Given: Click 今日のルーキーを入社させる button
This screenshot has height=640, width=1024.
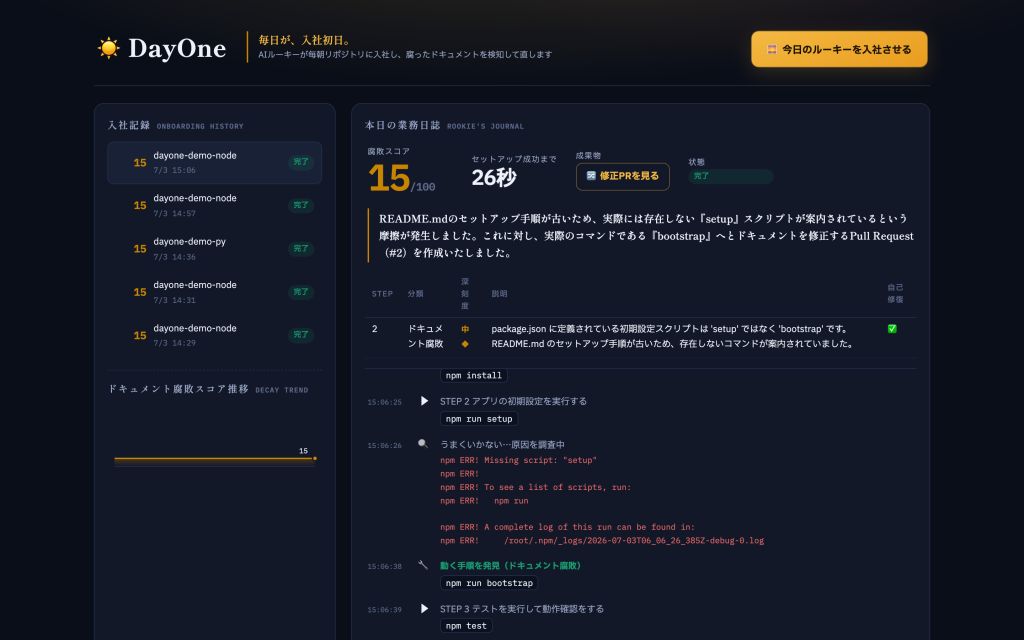Looking at the screenshot, I should click(x=839, y=49).
